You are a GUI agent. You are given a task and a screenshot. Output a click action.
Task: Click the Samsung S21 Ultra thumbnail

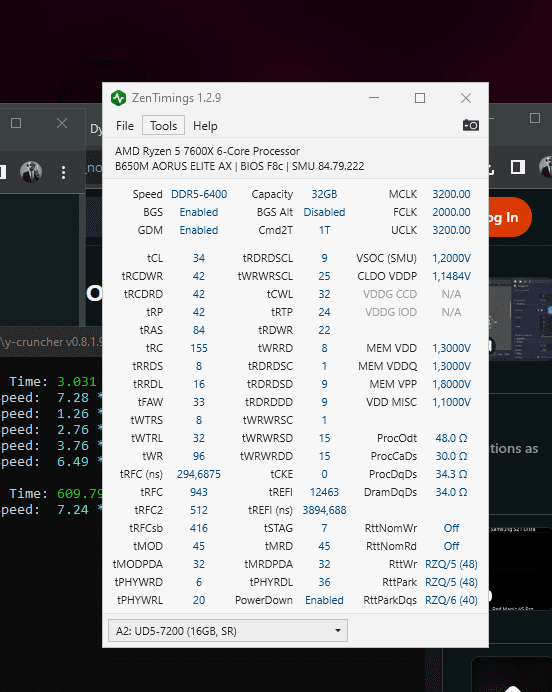pos(520,568)
